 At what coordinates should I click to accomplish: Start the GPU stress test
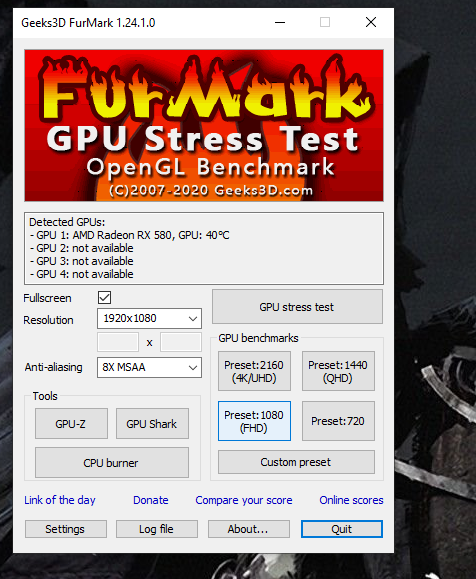click(297, 307)
